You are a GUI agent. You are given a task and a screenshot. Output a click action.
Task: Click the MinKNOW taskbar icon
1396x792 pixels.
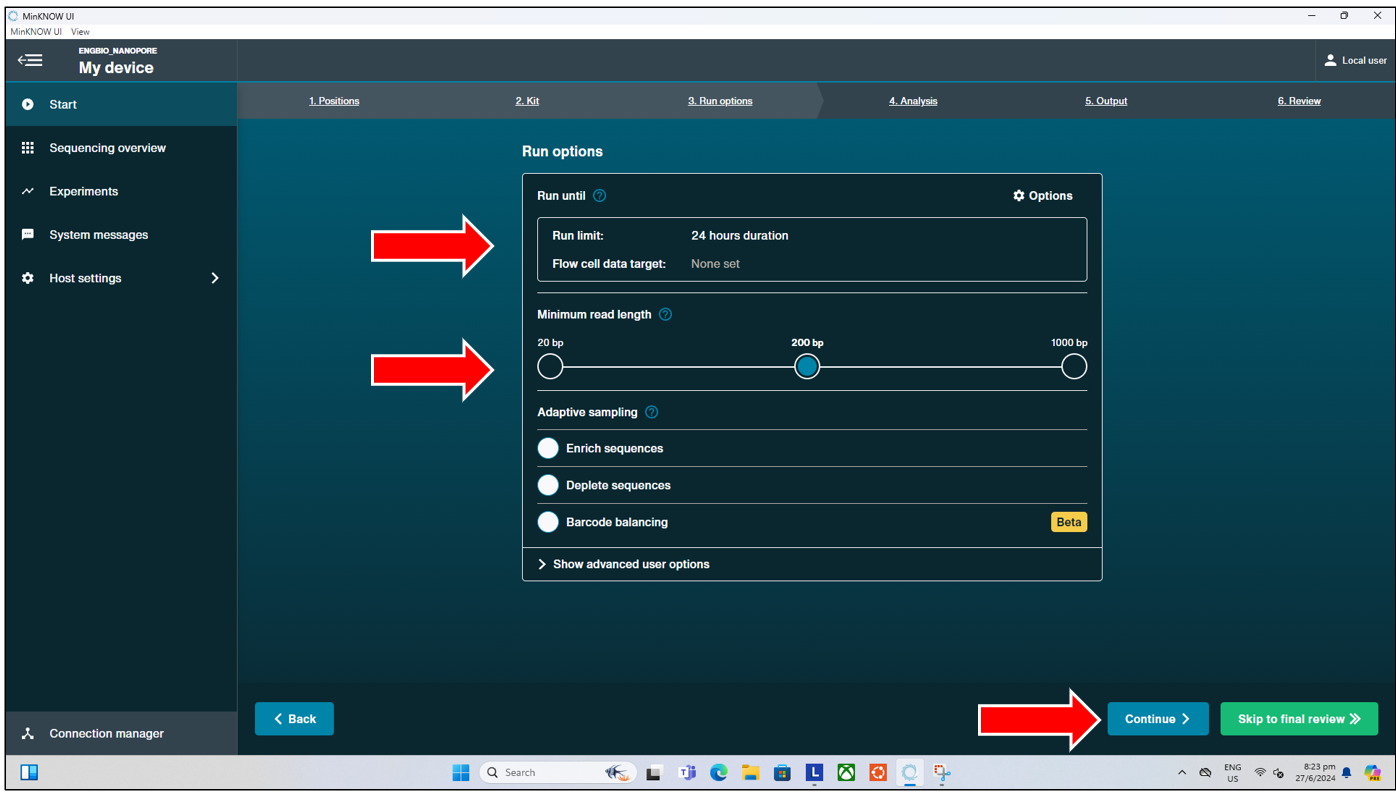[909, 772]
